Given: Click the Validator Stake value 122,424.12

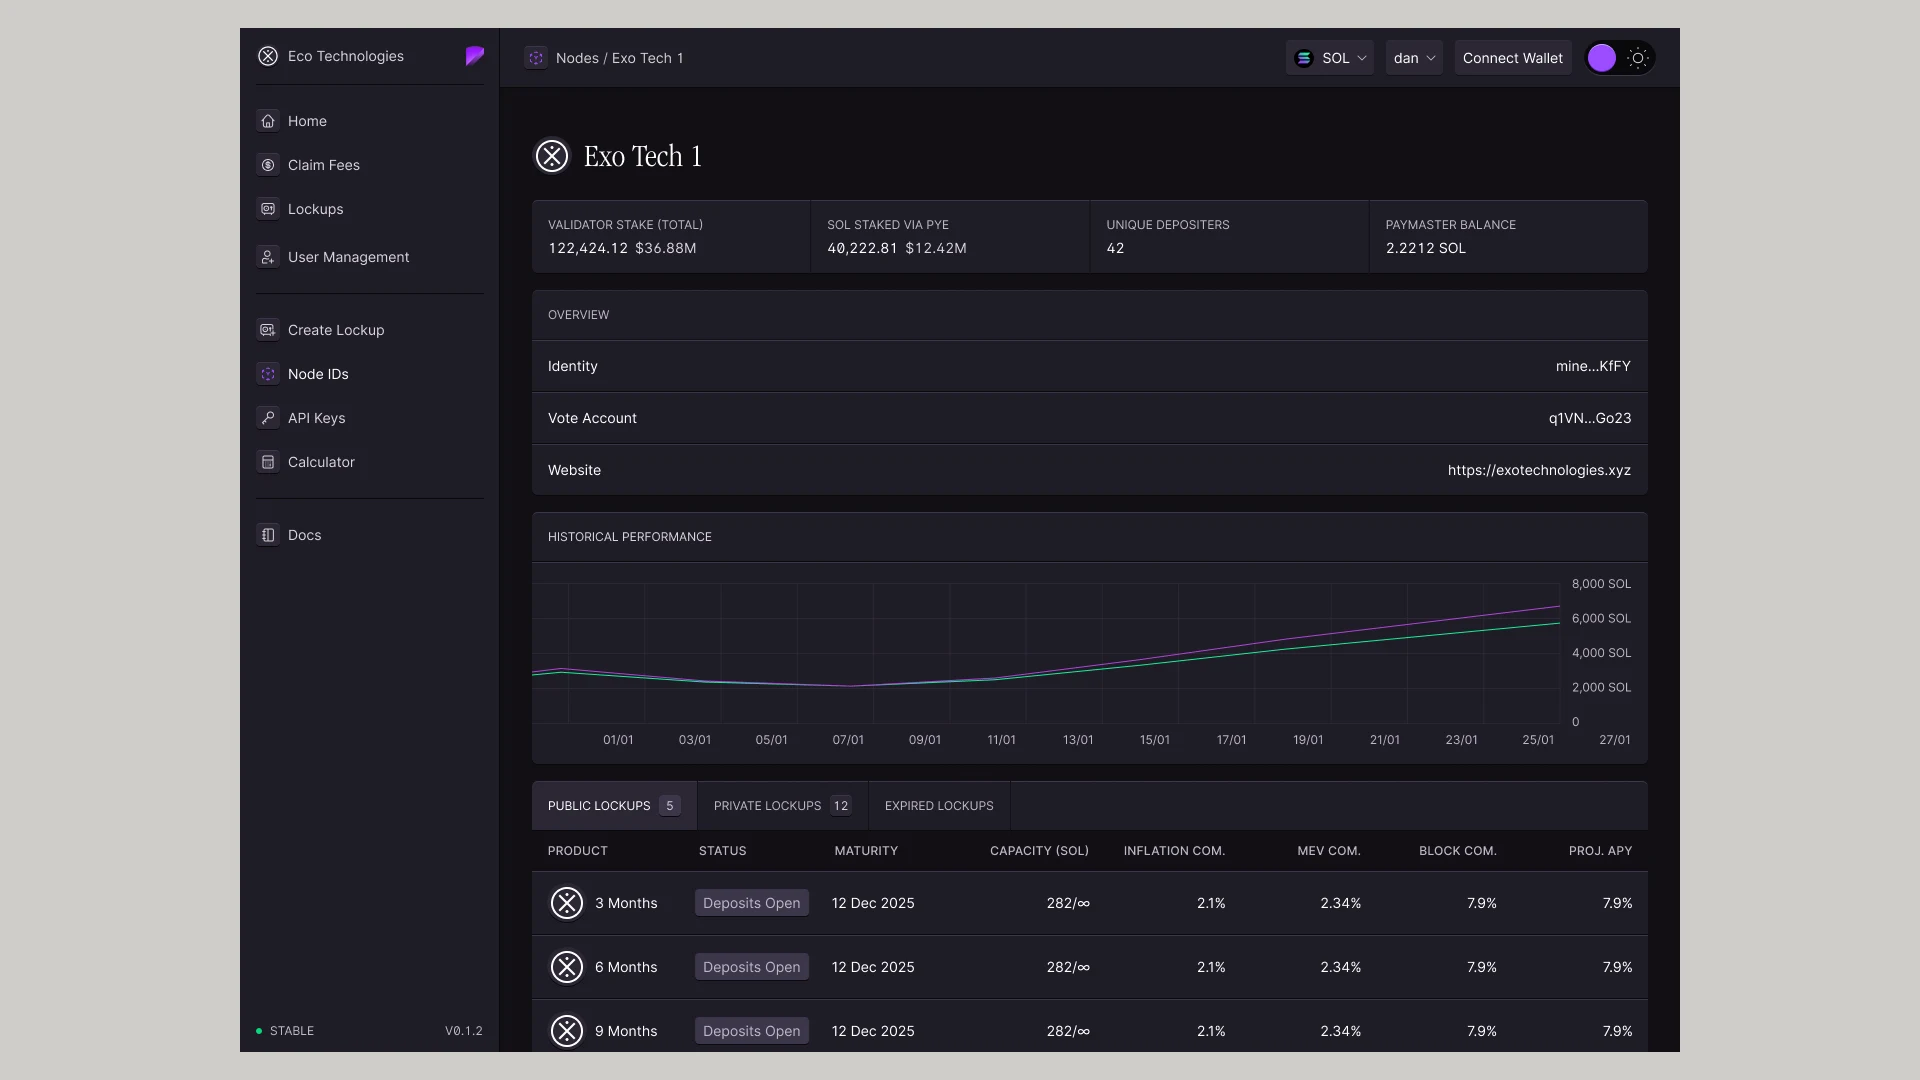Looking at the screenshot, I should pyautogui.click(x=588, y=248).
